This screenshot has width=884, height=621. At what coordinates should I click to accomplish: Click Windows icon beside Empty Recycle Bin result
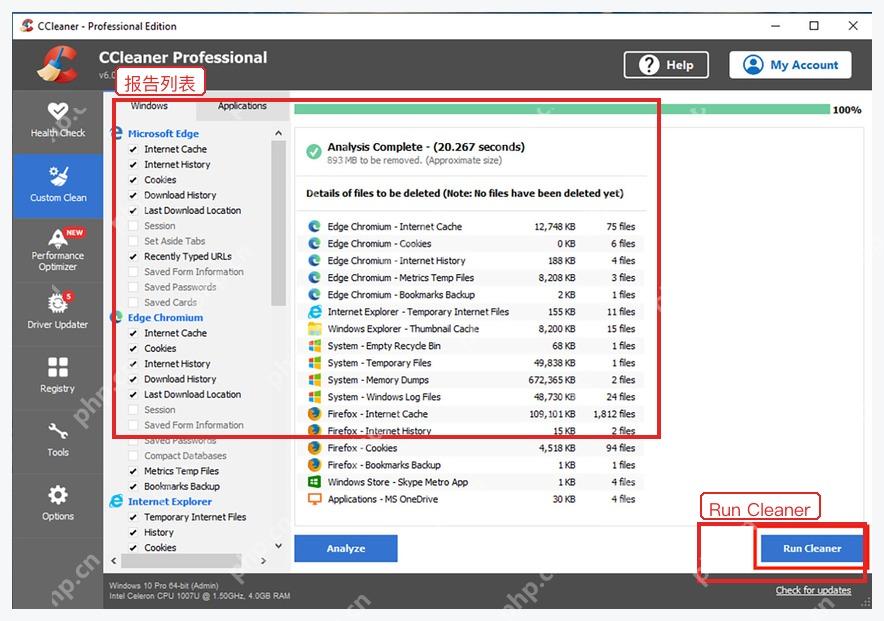tap(314, 345)
